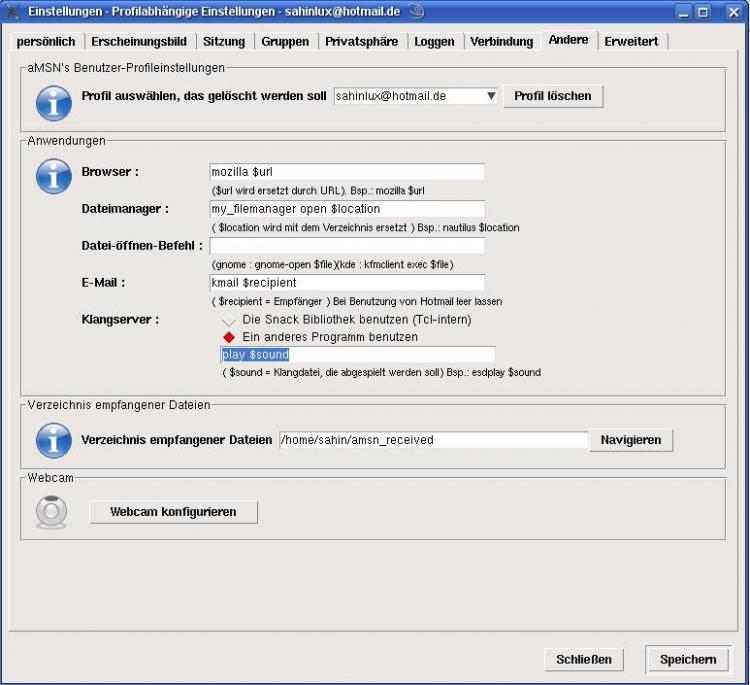Click the E-Mail command input field
The height and width of the screenshot is (685, 750).
[x=347, y=283]
